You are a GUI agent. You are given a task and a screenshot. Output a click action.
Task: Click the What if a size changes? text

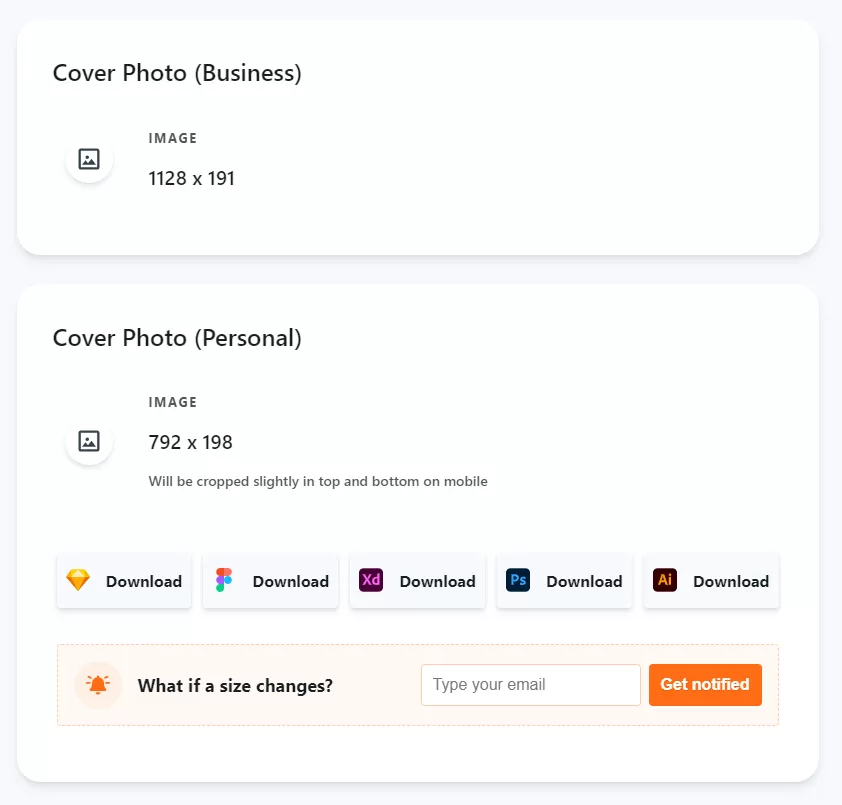coord(235,686)
